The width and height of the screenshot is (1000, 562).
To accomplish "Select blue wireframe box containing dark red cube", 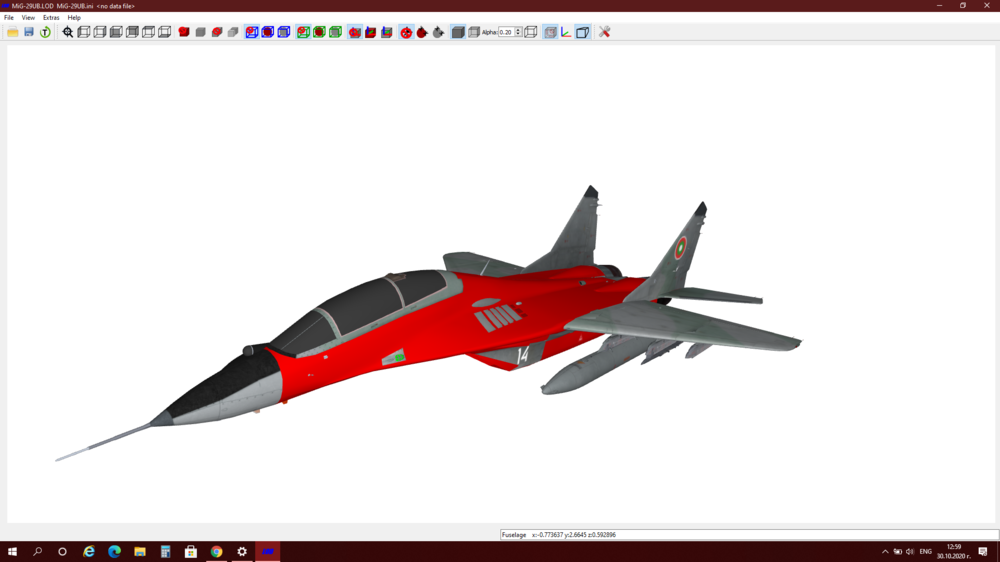I will click(268, 32).
